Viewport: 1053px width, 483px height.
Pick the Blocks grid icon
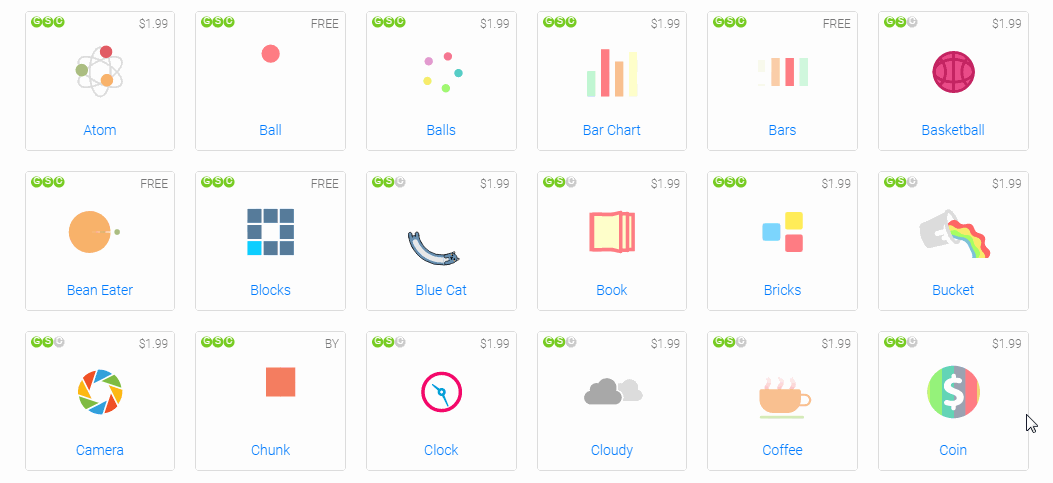271,232
